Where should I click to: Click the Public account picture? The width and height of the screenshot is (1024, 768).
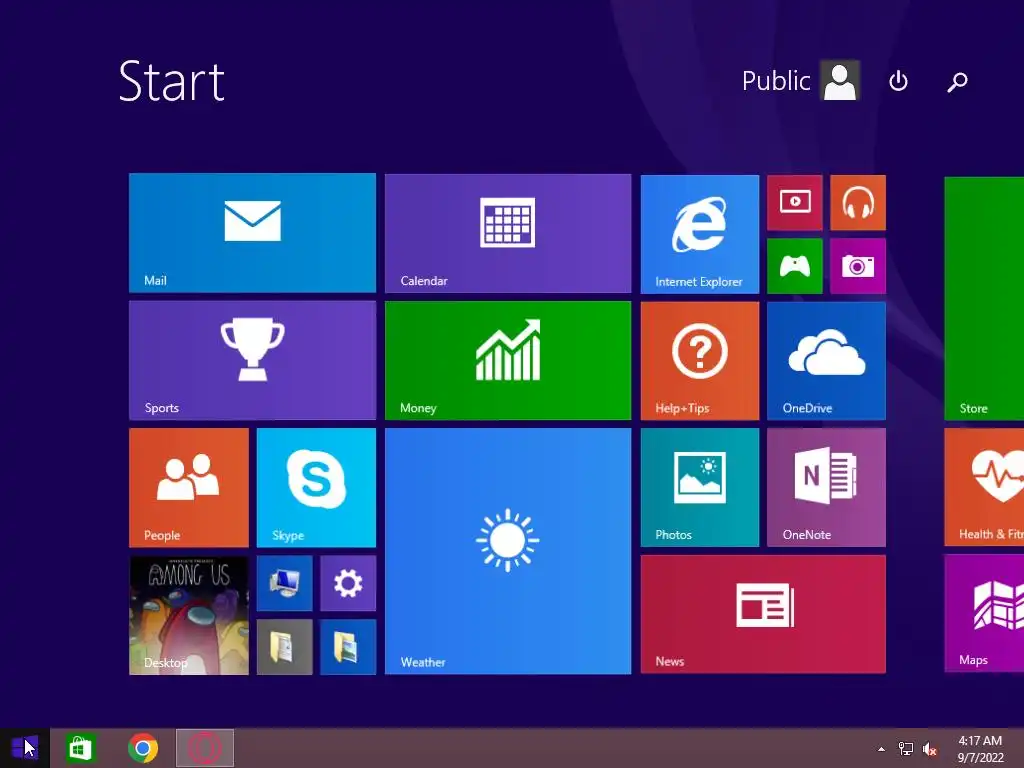pyautogui.click(x=840, y=80)
